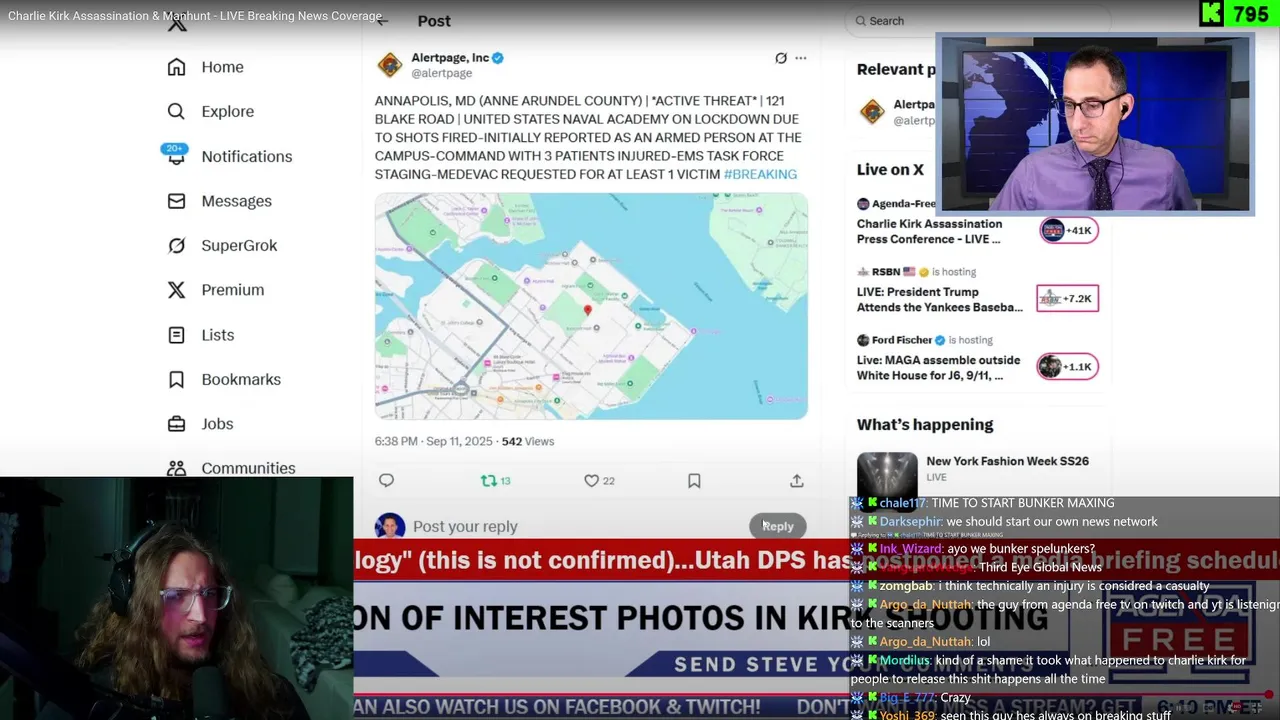The height and width of the screenshot is (720, 1280).
Task: Click Alertpage, Inc profile avatar on post
Action: (x=389, y=65)
